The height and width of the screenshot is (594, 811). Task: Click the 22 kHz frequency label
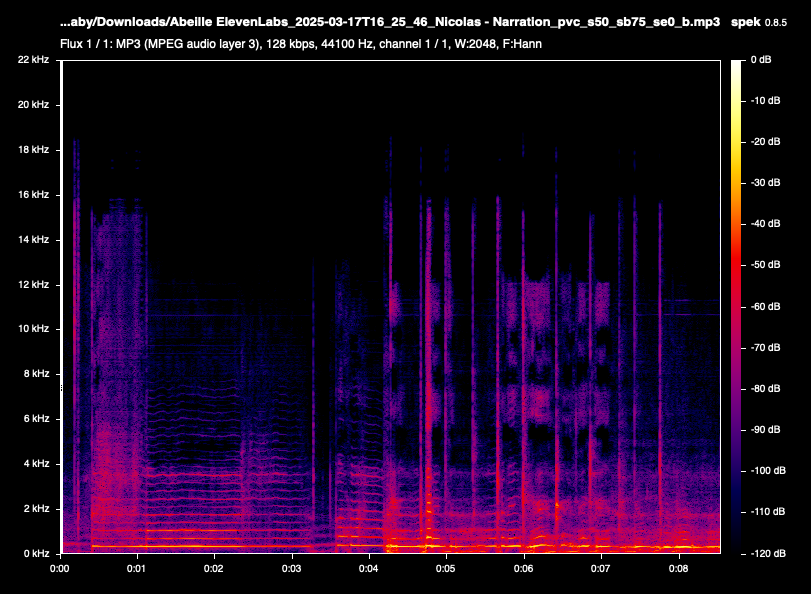click(x=33, y=61)
